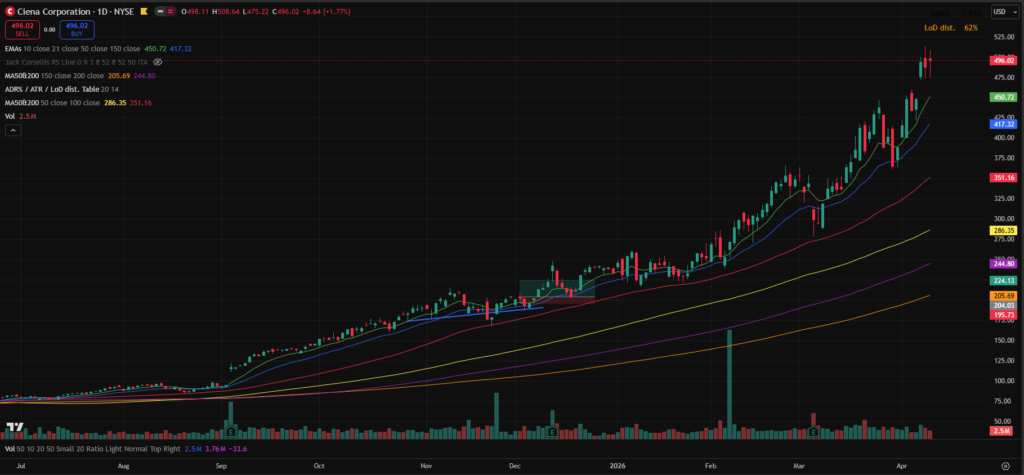Click the Ciena Corporation logo icon
Viewport: 1024px width, 475px height.
[10, 11]
